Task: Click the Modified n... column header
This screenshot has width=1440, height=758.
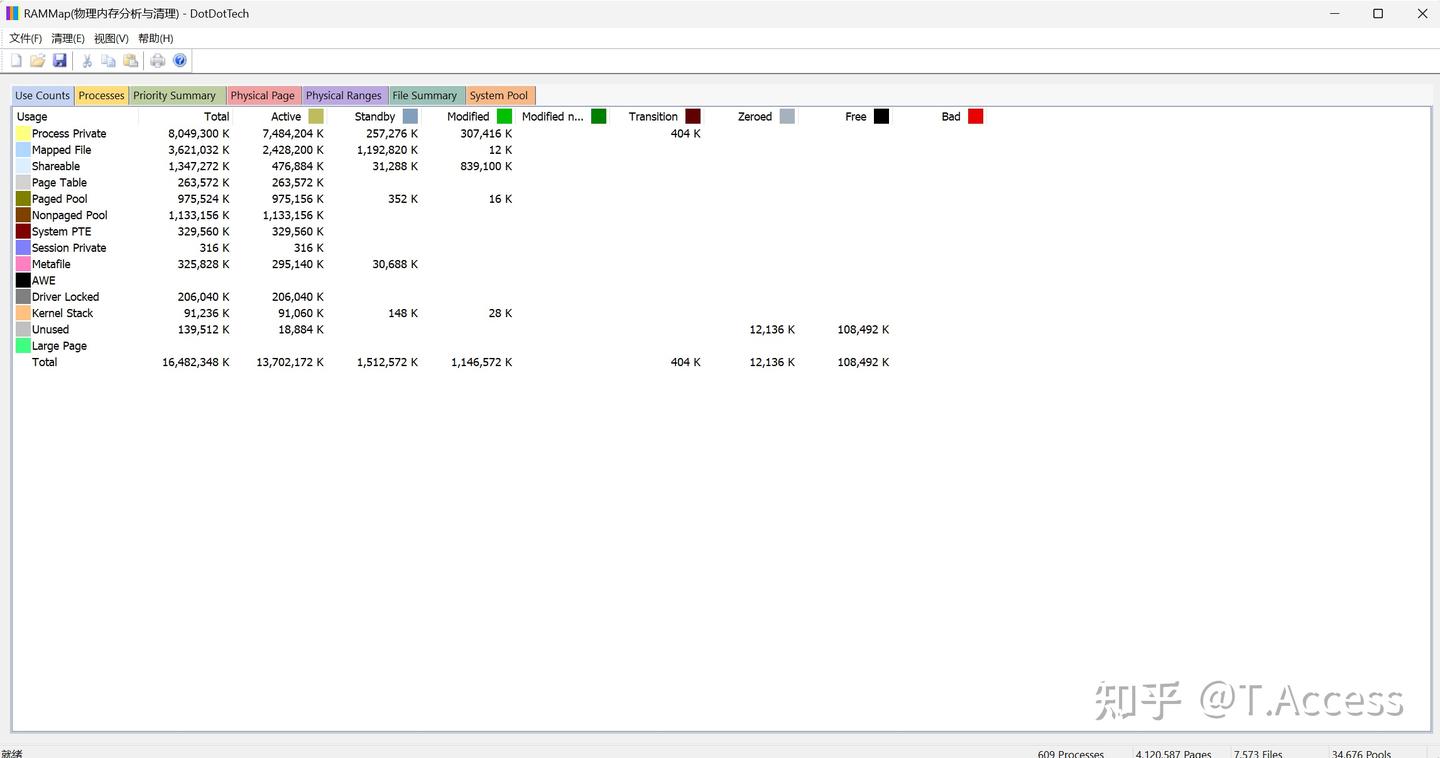Action: coord(563,117)
